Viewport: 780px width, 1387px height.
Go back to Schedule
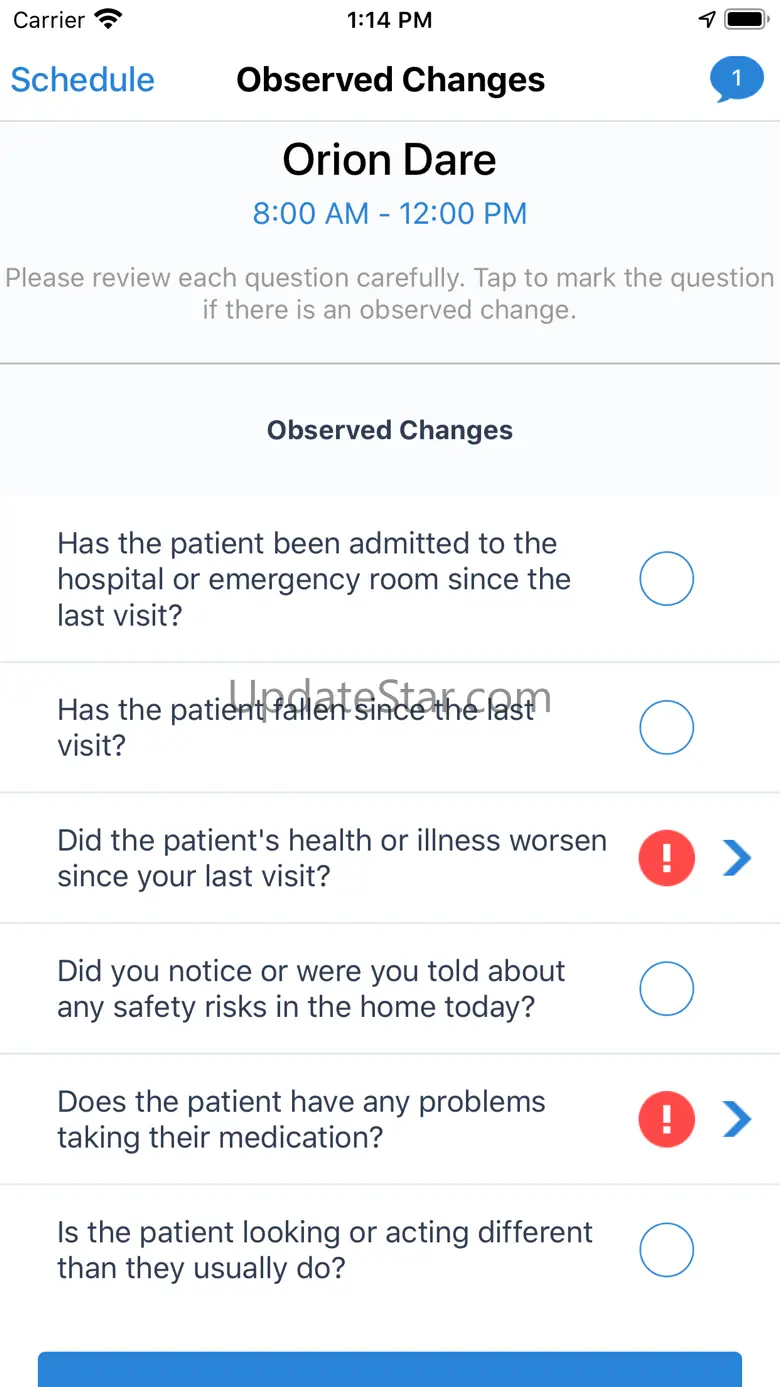coord(82,80)
